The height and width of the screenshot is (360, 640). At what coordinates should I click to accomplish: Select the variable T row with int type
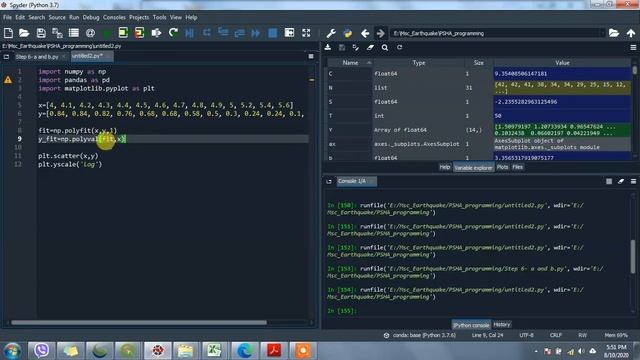(x=479, y=116)
